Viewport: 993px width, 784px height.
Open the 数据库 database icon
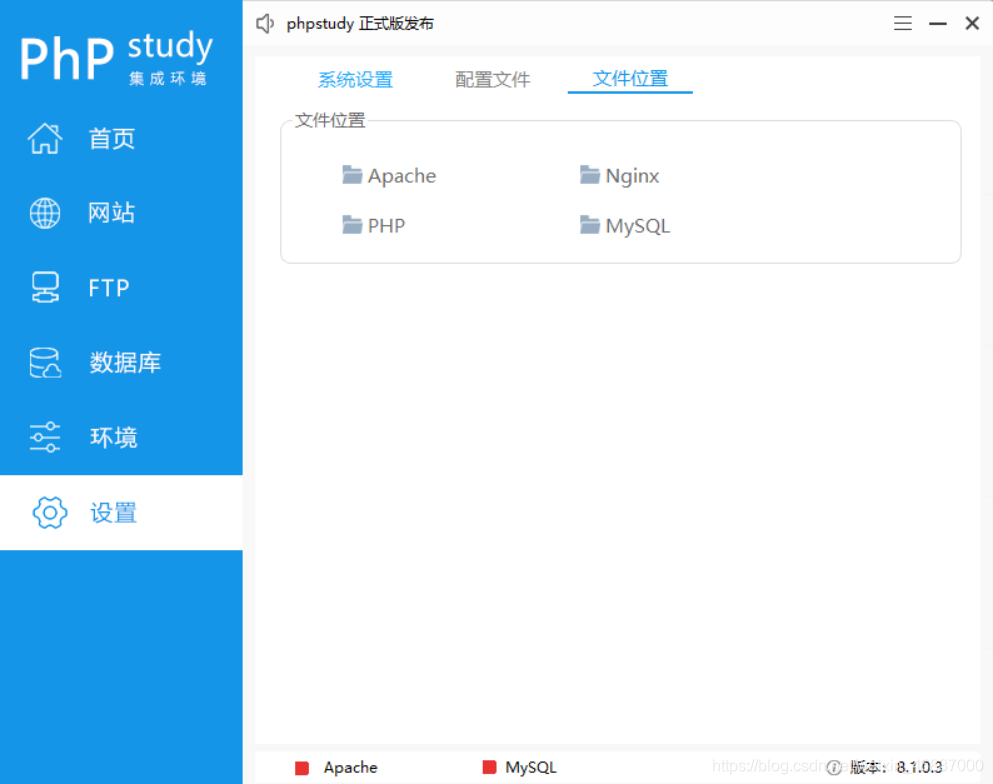click(x=44, y=362)
